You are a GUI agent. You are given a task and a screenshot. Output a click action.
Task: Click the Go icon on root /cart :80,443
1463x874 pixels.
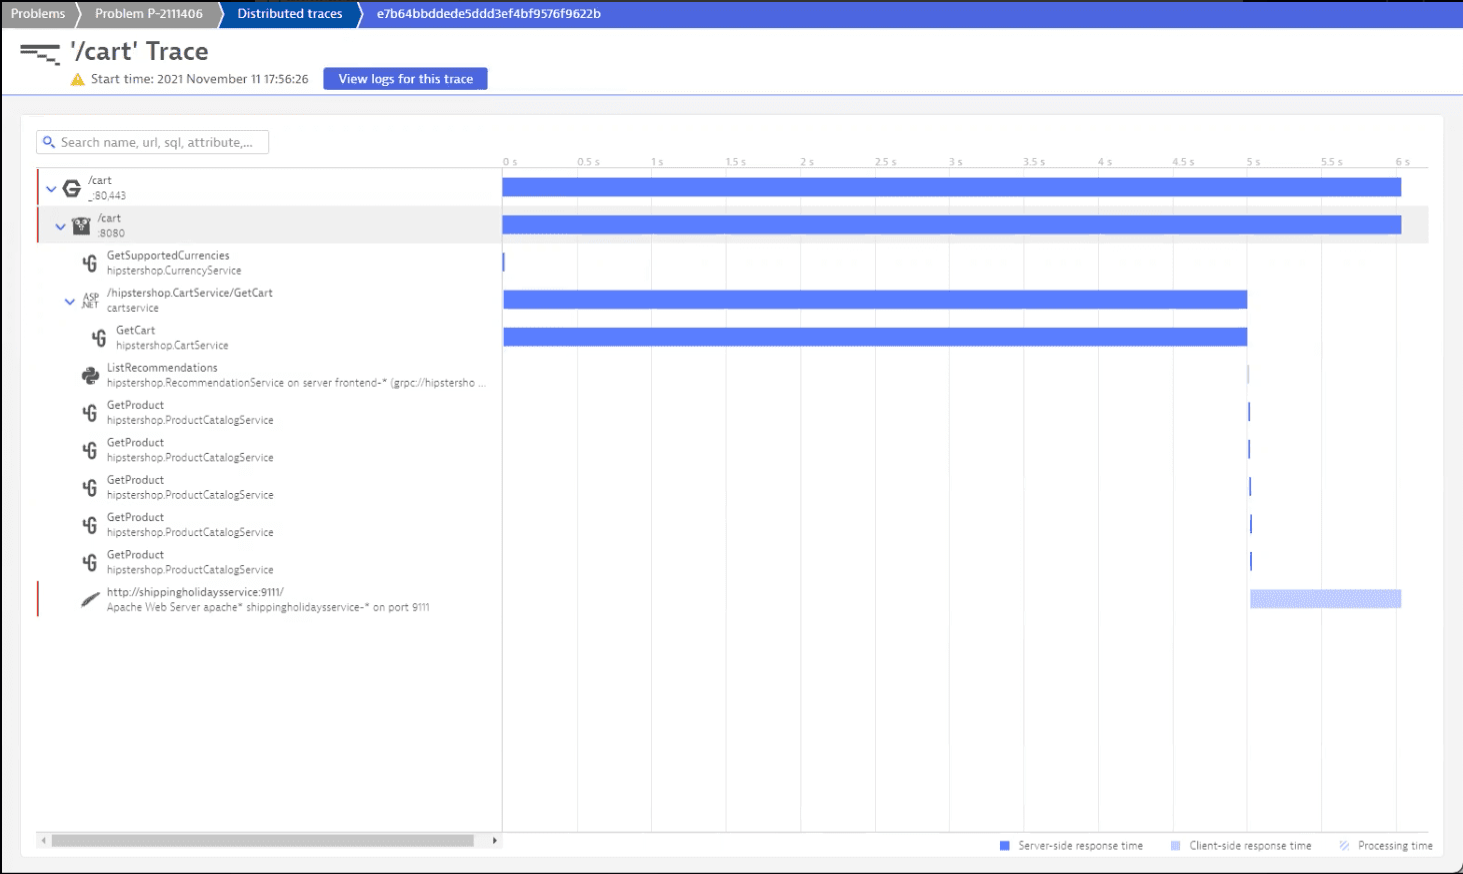[72, 188]
